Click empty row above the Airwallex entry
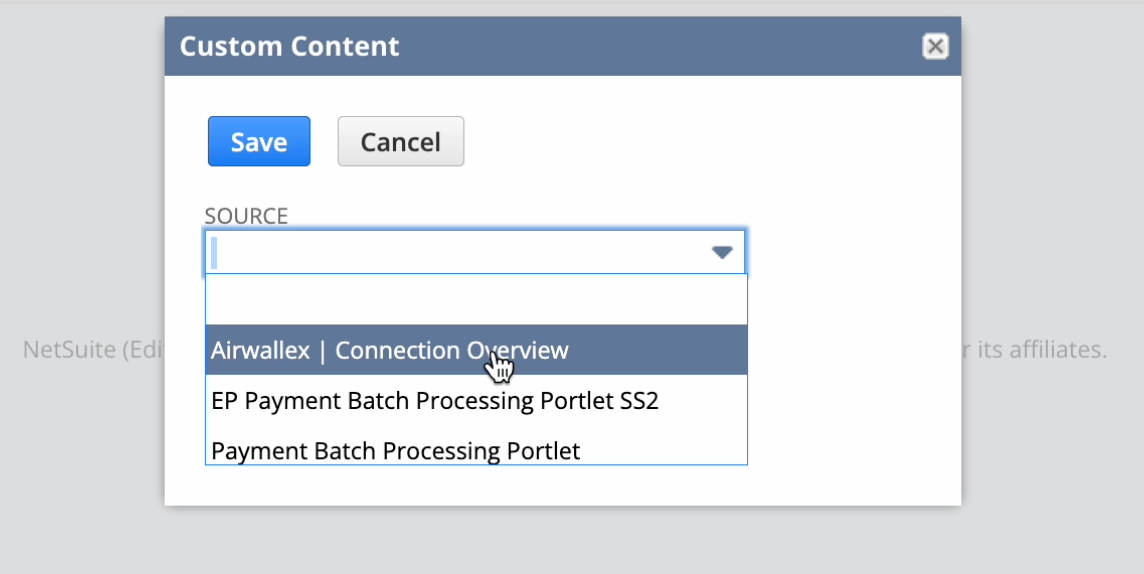The width and height of the screenshot is (1144, 574). (x=476, y=299)
